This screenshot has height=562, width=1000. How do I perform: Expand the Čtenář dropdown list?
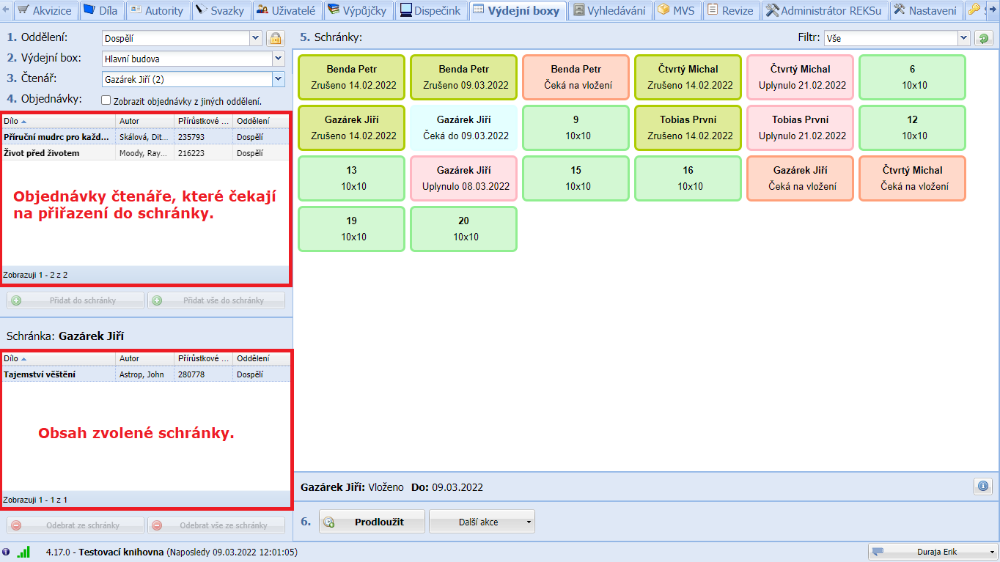[x=277, y=78]
